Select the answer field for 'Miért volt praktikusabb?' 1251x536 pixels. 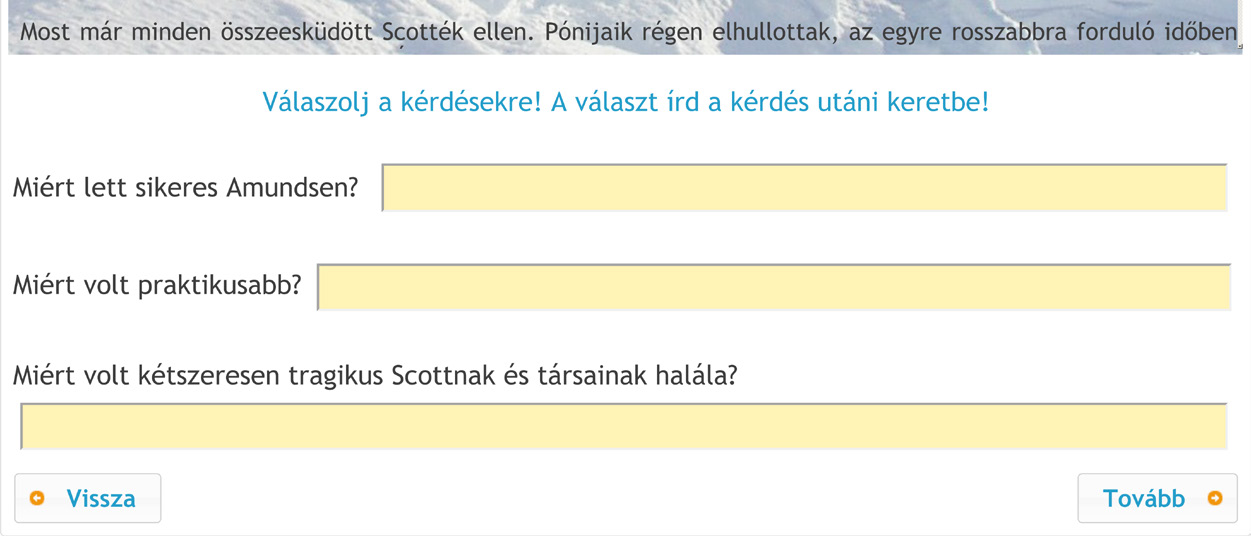coord(774,288)
